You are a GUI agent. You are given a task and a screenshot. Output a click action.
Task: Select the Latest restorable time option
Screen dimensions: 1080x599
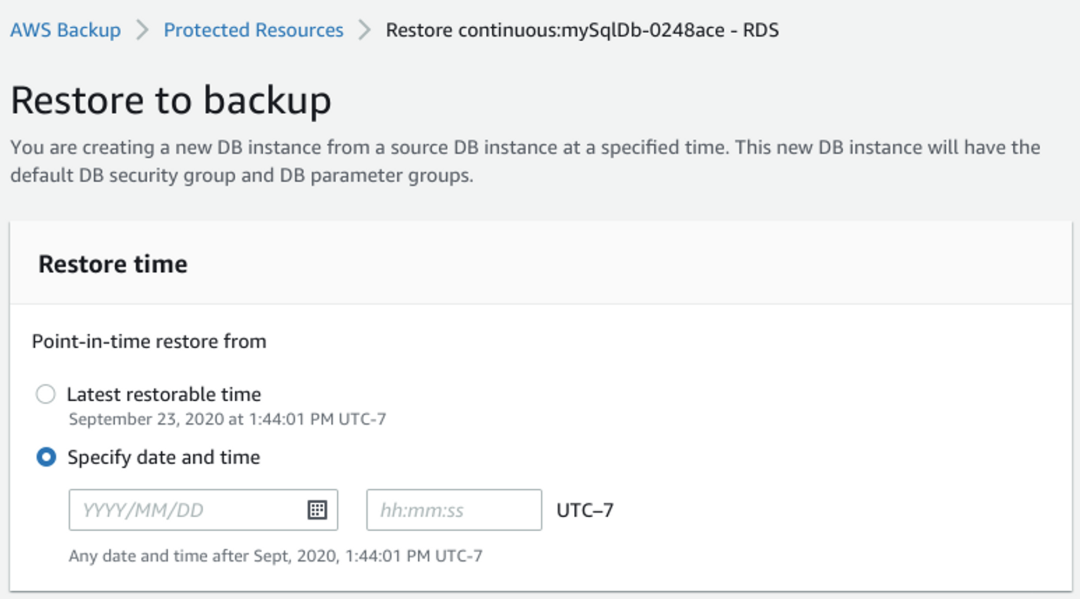(45, 395)
